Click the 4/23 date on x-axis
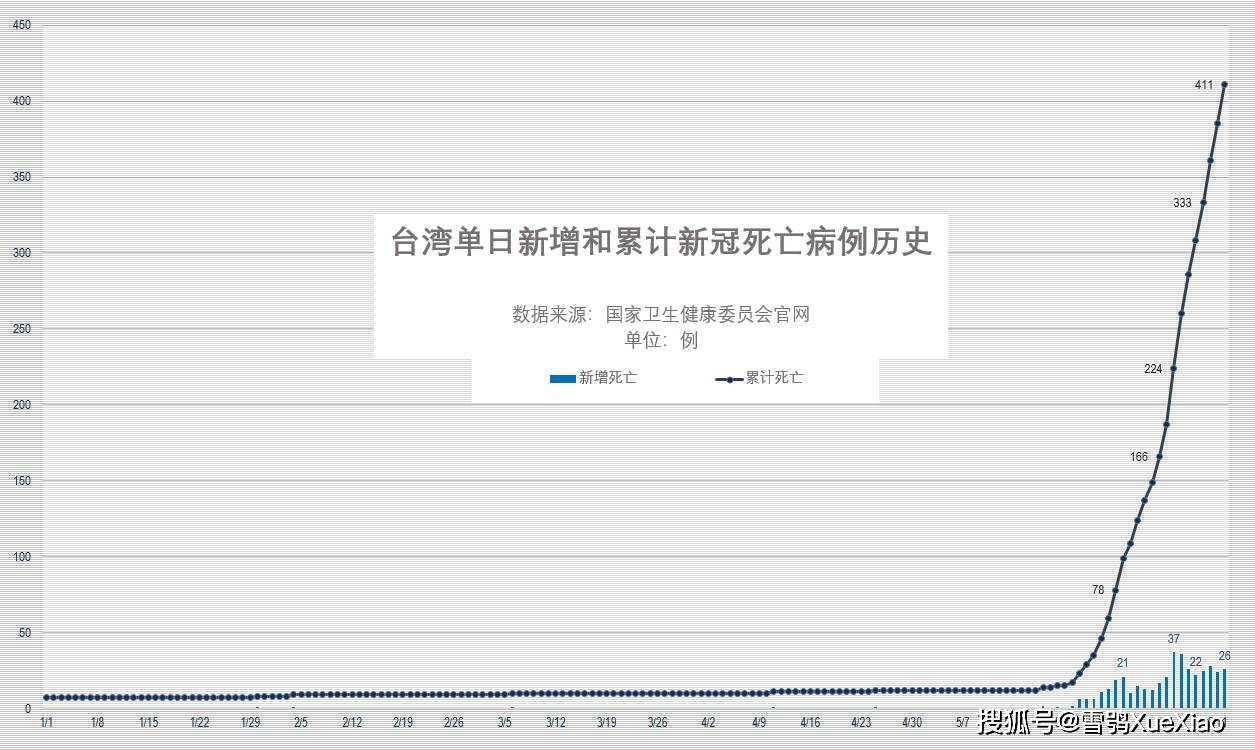This screenshot has height=750, width=1255. [861, 722]
